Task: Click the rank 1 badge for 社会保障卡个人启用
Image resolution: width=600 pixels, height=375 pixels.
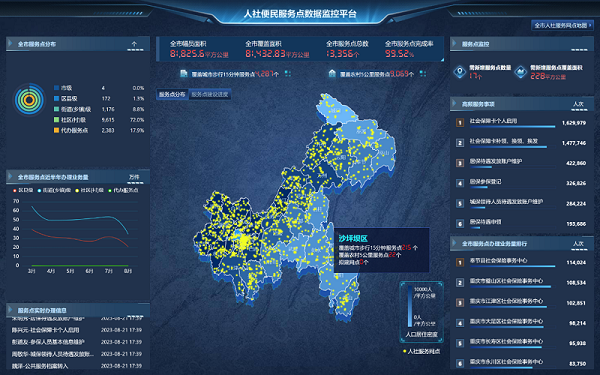Action: pyautogui.click(x=460, y=122)
